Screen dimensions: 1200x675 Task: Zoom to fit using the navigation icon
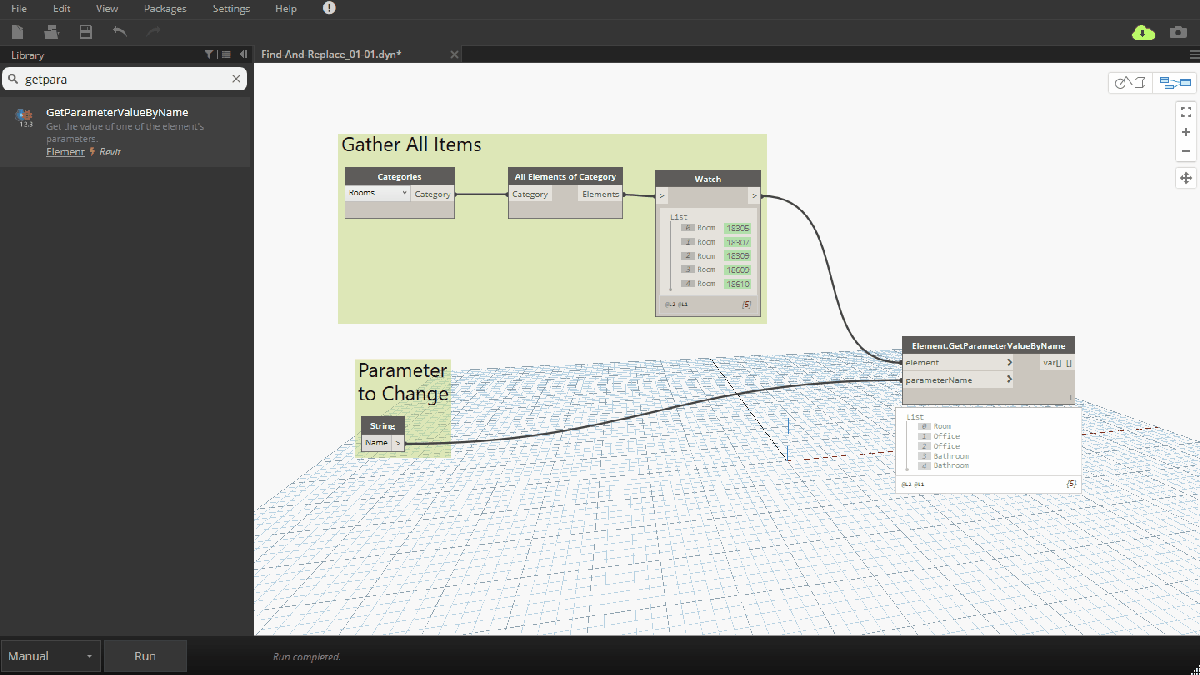(1185, 111)
